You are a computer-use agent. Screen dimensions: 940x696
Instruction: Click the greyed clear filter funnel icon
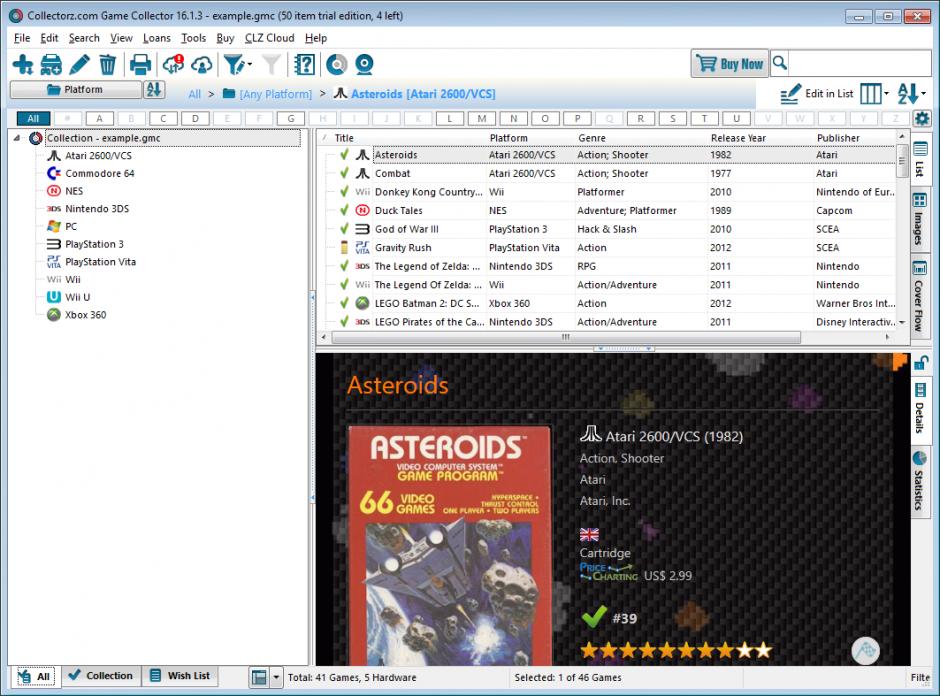pos(272,64)
